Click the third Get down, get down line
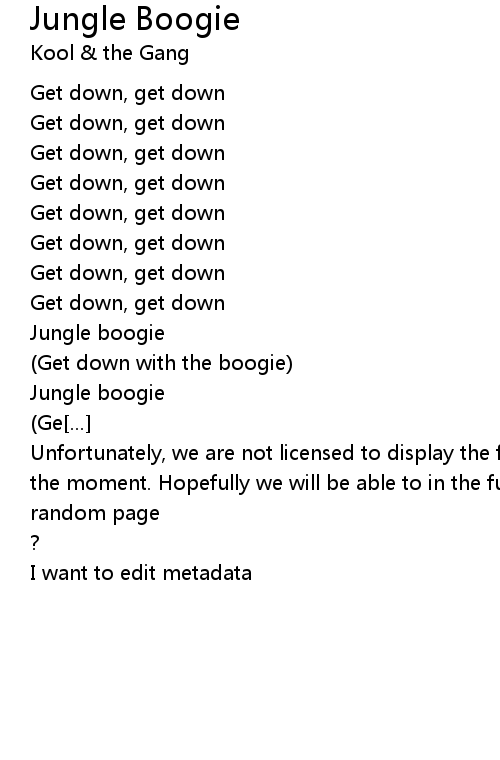Image resolution: width=500 pixels, height=760 pixels. coord(128,153)
